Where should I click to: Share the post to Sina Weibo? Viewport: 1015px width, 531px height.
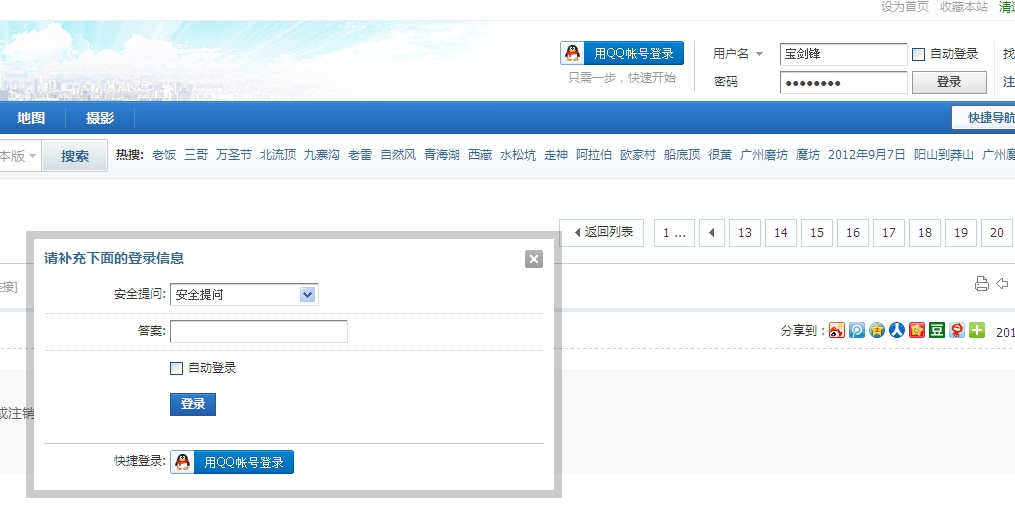click(837, 330)
